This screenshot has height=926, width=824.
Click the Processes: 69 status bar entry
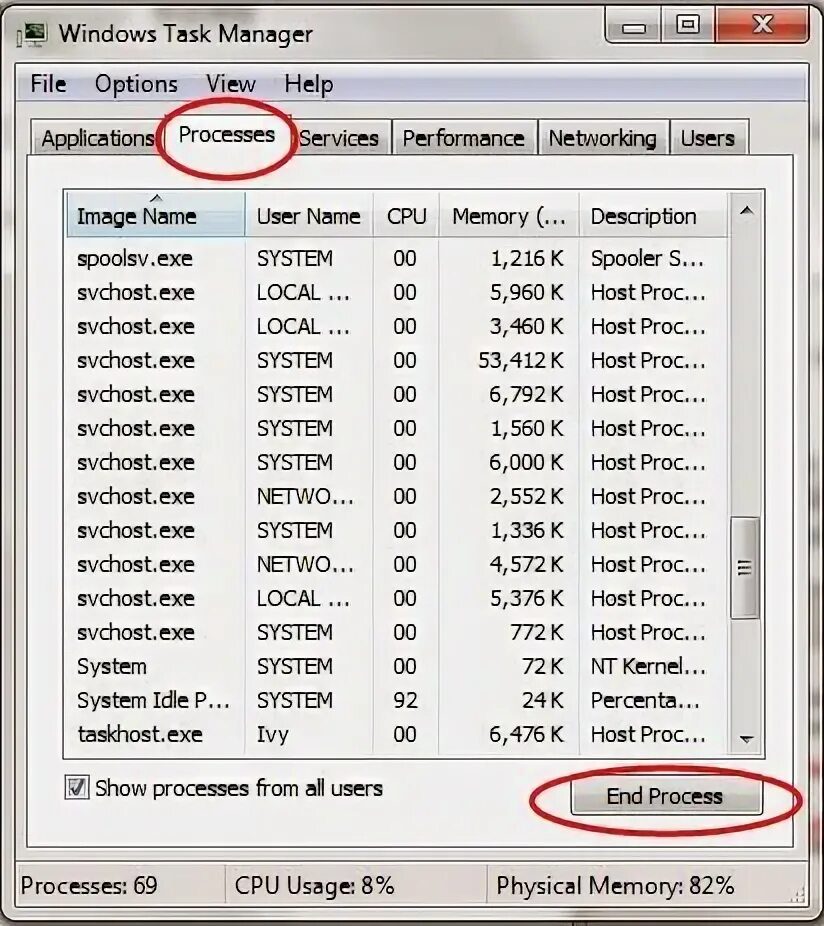[x=89, y=885]
